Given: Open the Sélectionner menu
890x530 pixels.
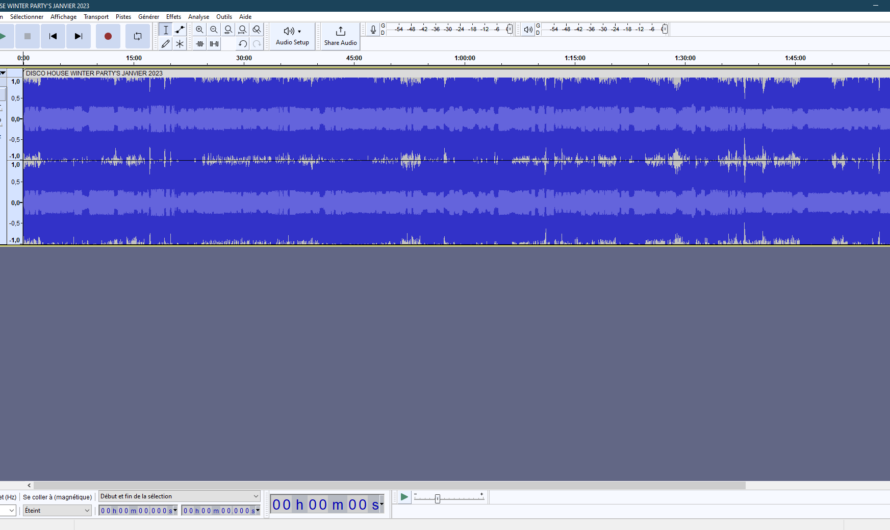Looking at the screenshot, I should 27,17.
